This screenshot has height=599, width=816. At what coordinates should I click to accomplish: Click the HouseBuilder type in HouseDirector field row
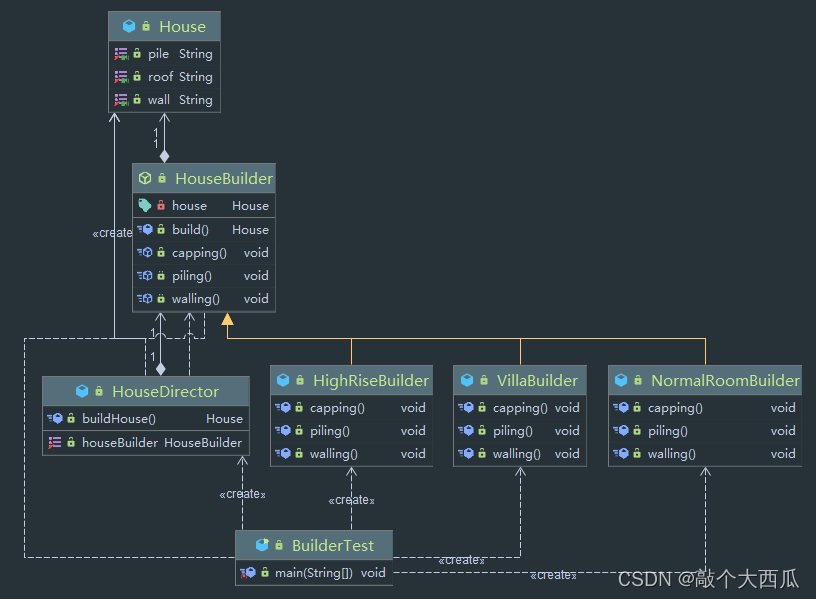203,442
